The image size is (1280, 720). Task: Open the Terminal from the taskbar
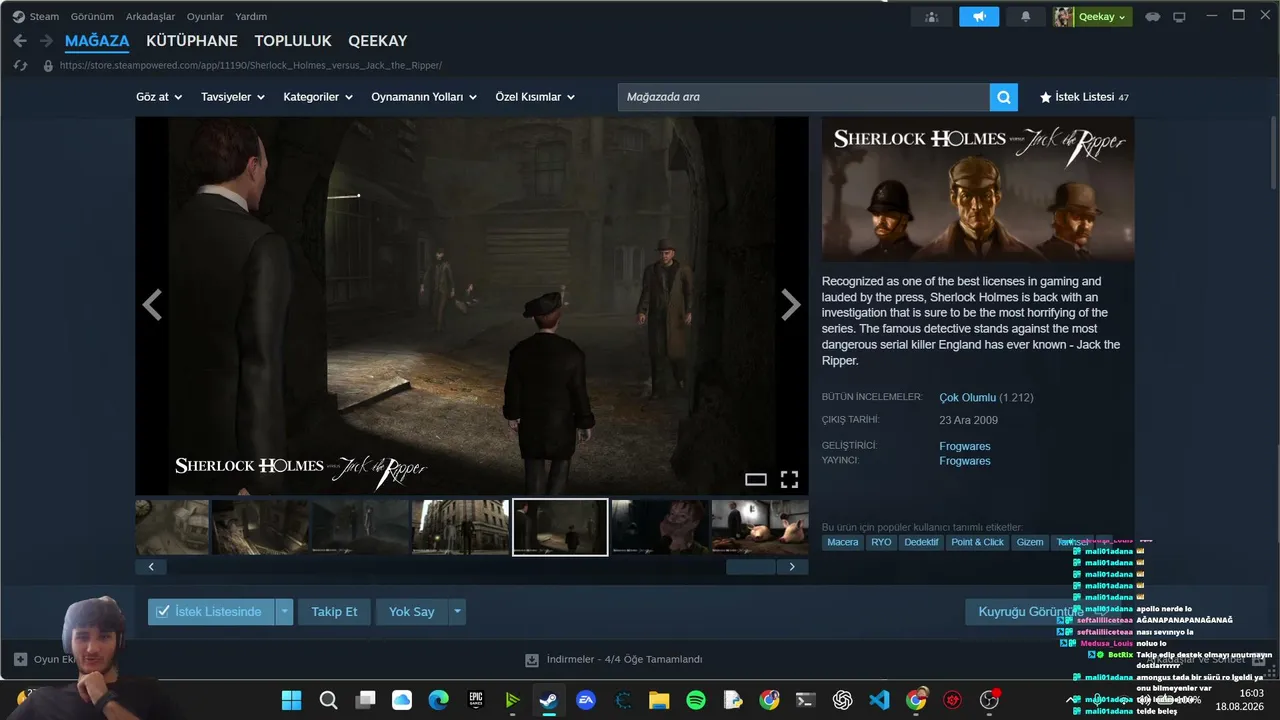click(806, 700)
